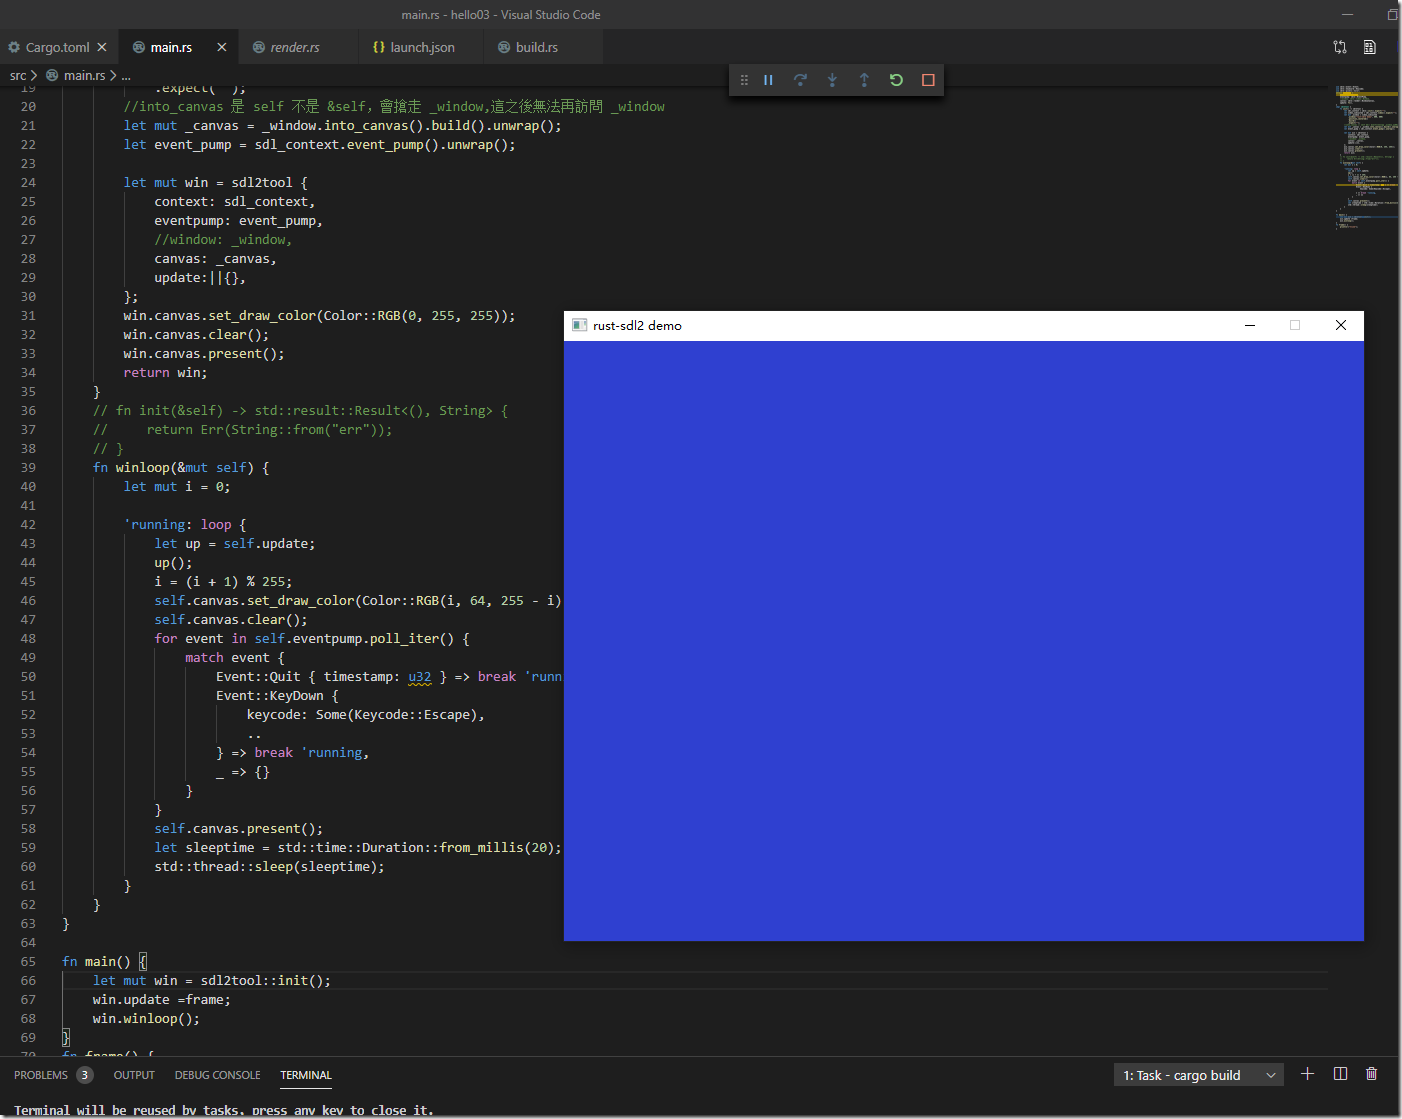
Task: Click 'win.winloop();' on line 68
Action: 146,1019
